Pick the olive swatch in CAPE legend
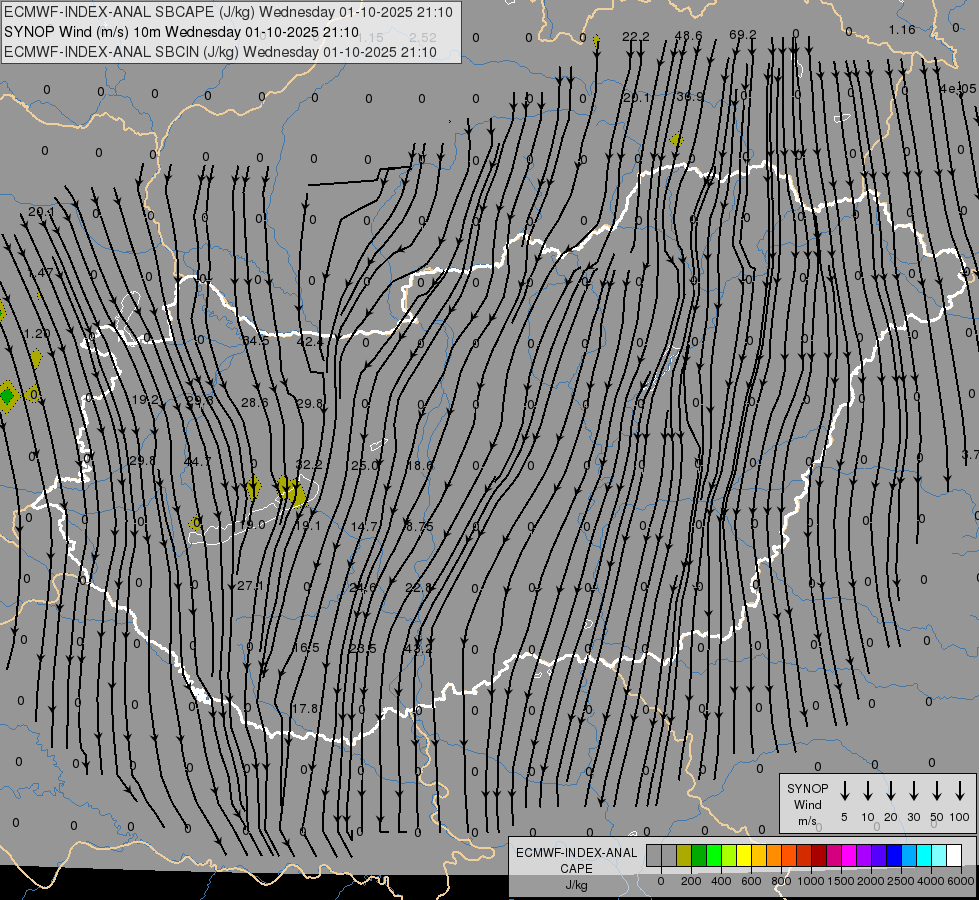This screenshot has width=979, height=900. [x=684, y=855]
